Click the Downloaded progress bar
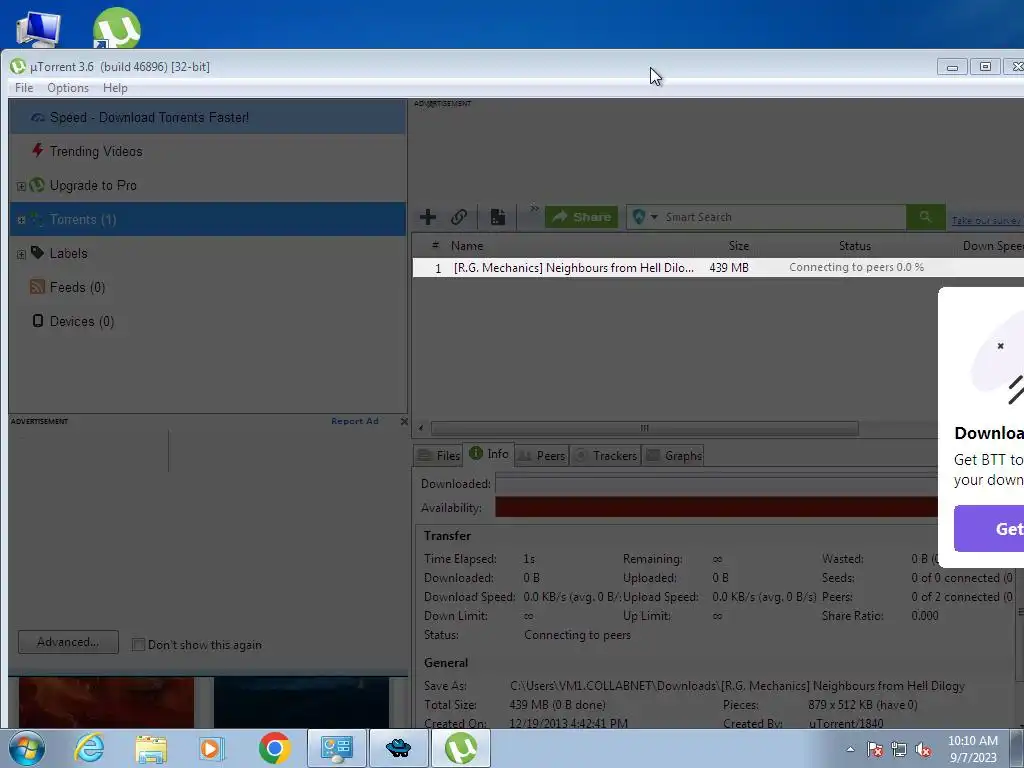The width and height of the screenshot is (1024, 768). [716, 484]
